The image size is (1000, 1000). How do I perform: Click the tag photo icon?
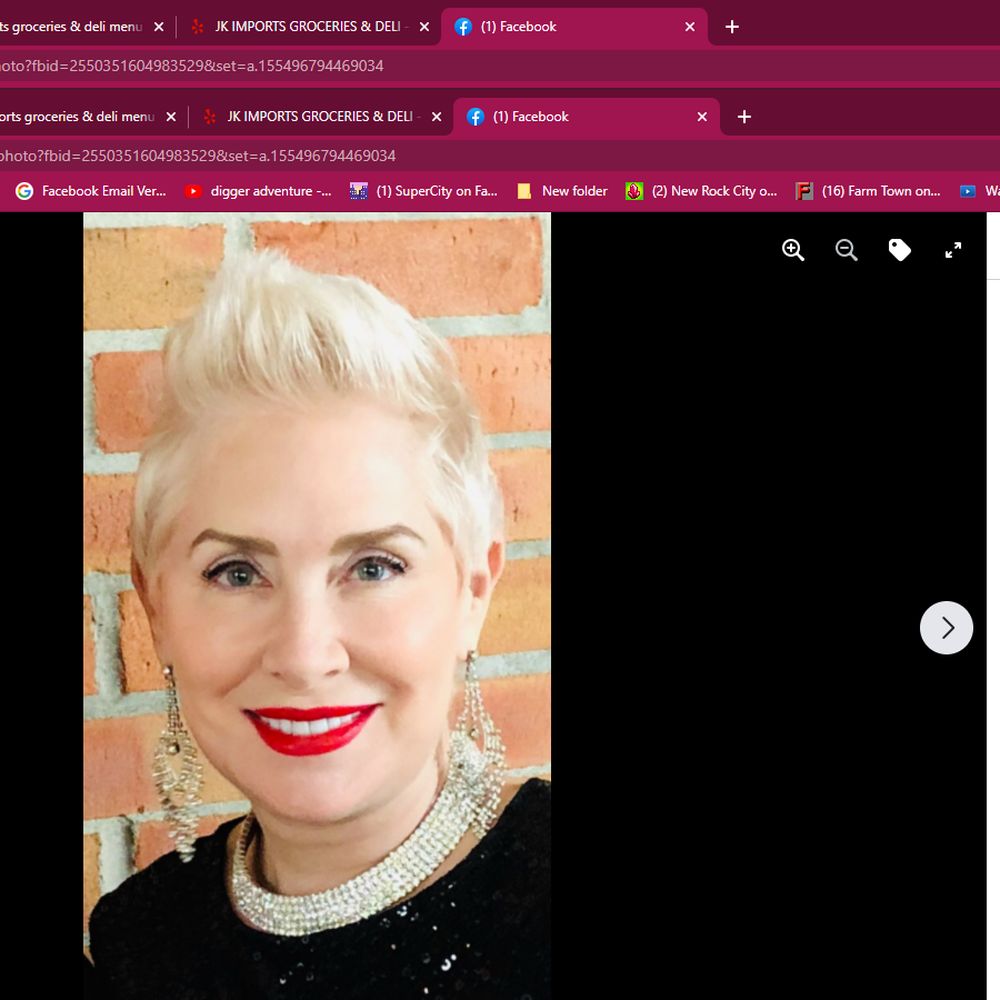900,250
